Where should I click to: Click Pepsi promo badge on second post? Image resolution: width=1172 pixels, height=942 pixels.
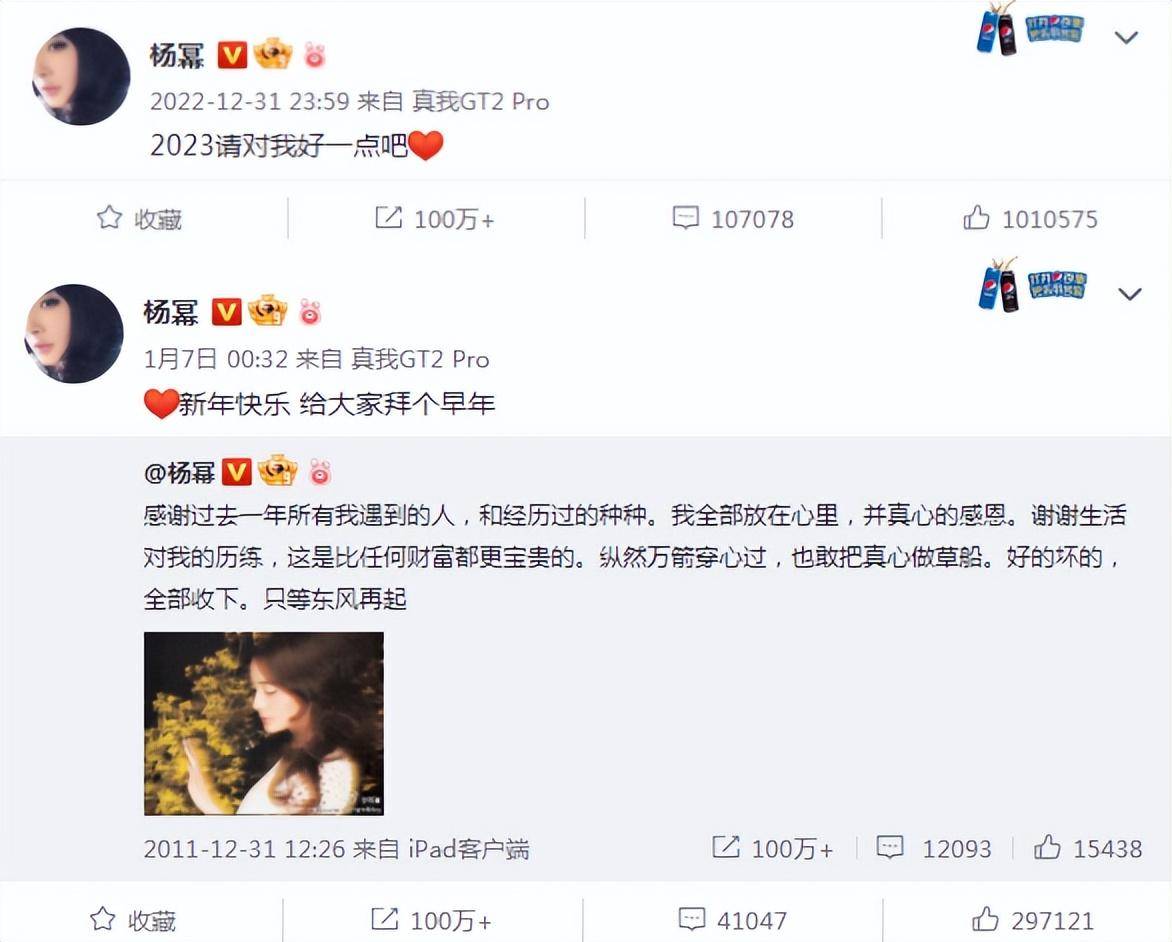tap(1031, 284)
